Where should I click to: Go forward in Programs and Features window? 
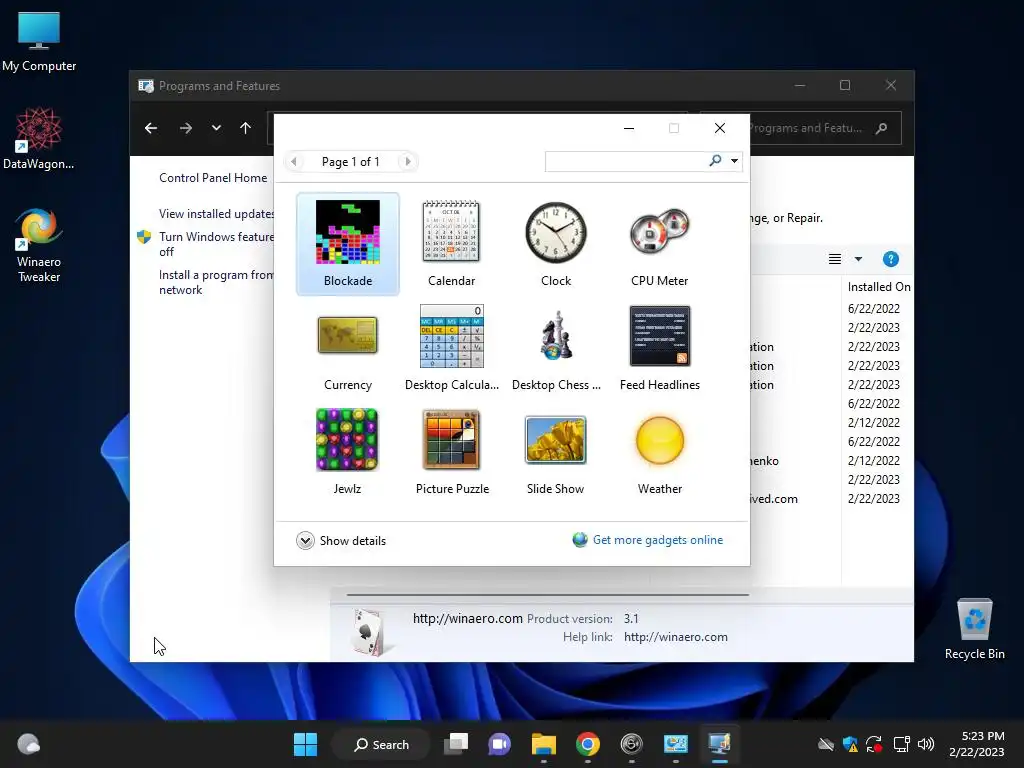[x=186, y=128]
